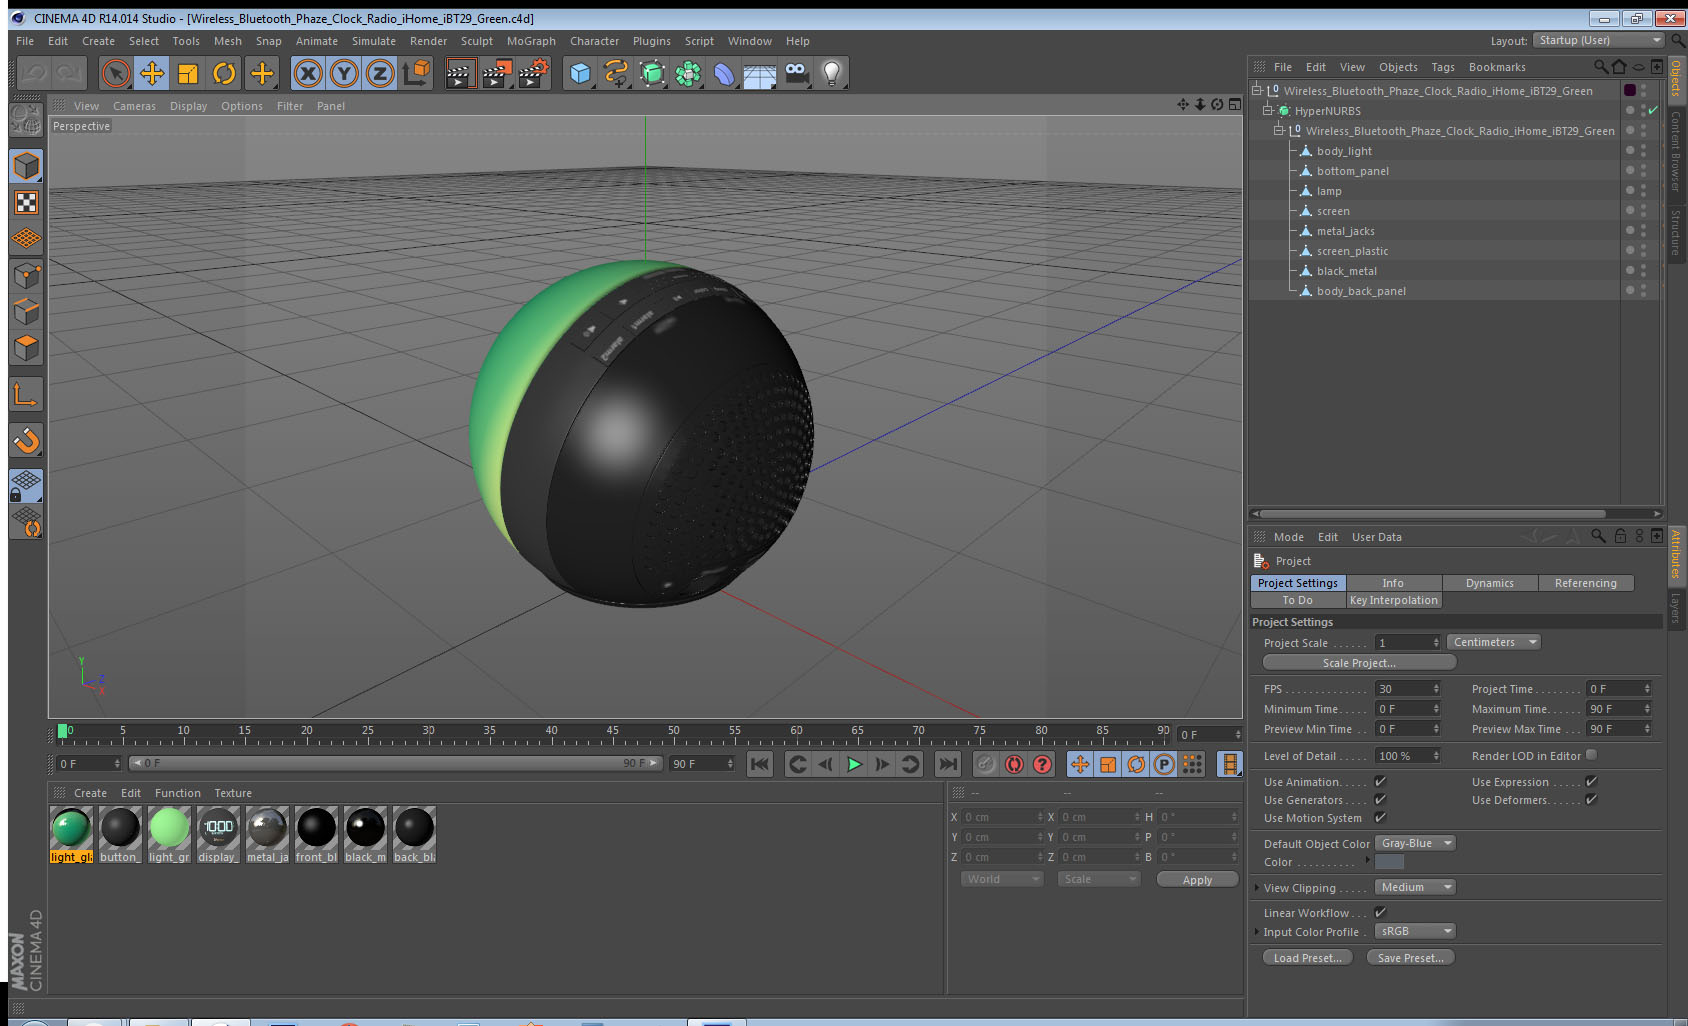Enable Render LOD in Editor checkbox
The image size is (1688, 1026).
tap(1591, 755)
